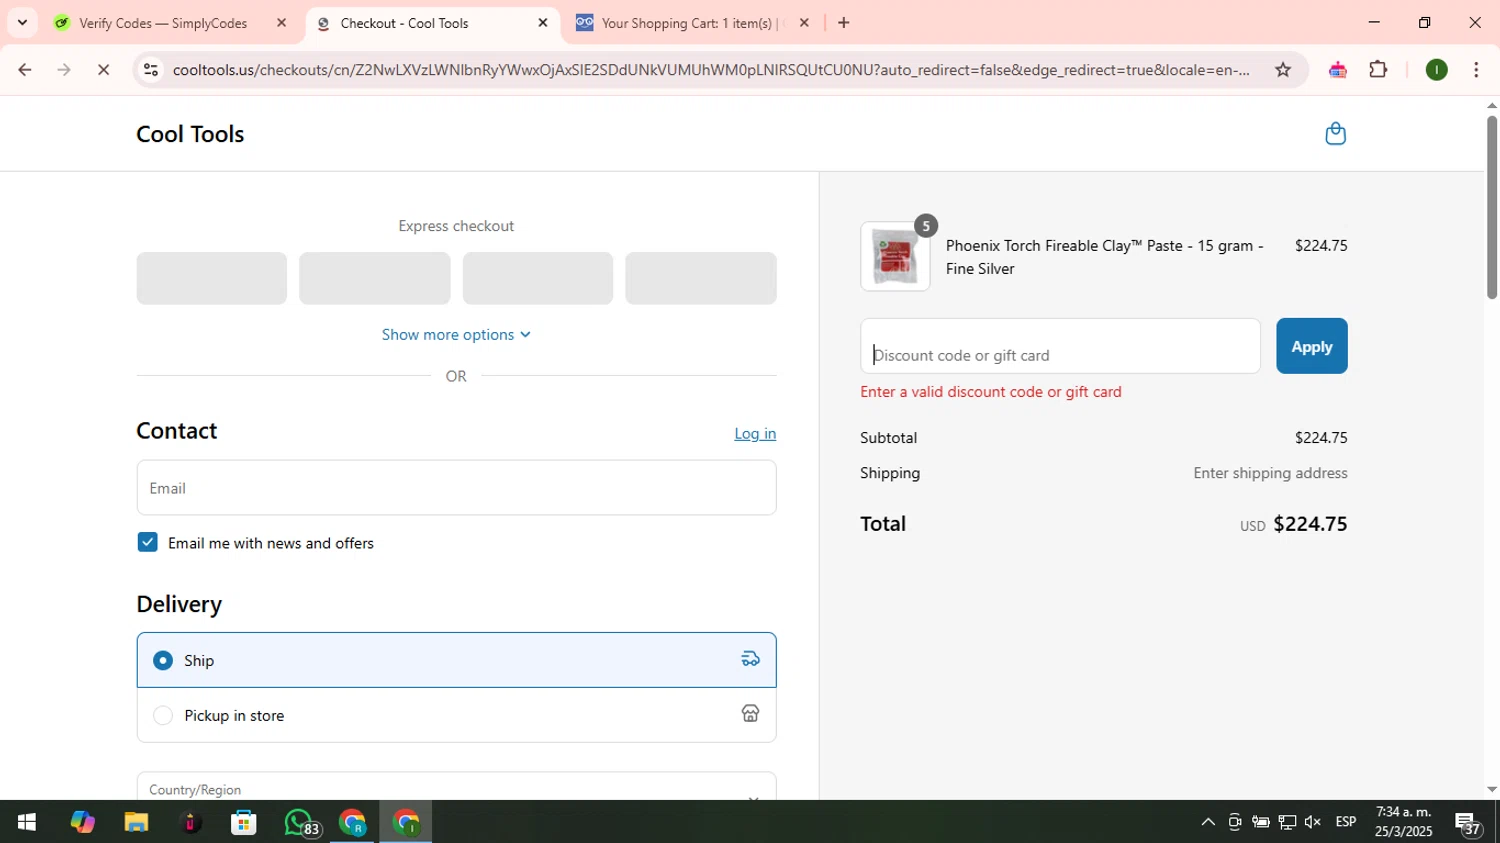Click the browser back arrow

25,69
